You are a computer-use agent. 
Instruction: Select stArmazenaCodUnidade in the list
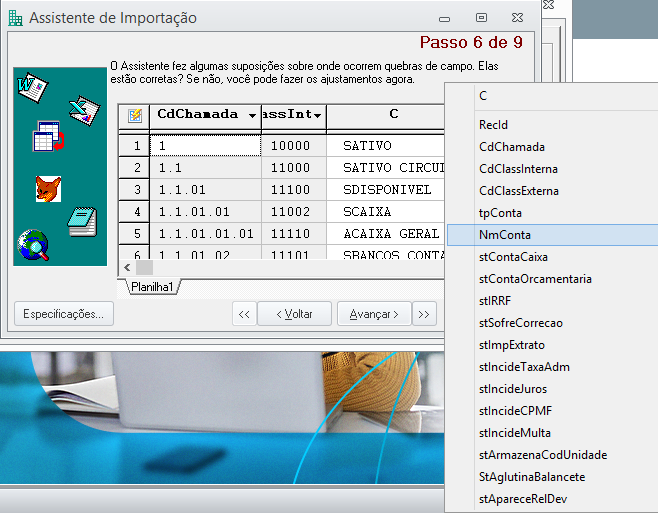tap(551, 455)
